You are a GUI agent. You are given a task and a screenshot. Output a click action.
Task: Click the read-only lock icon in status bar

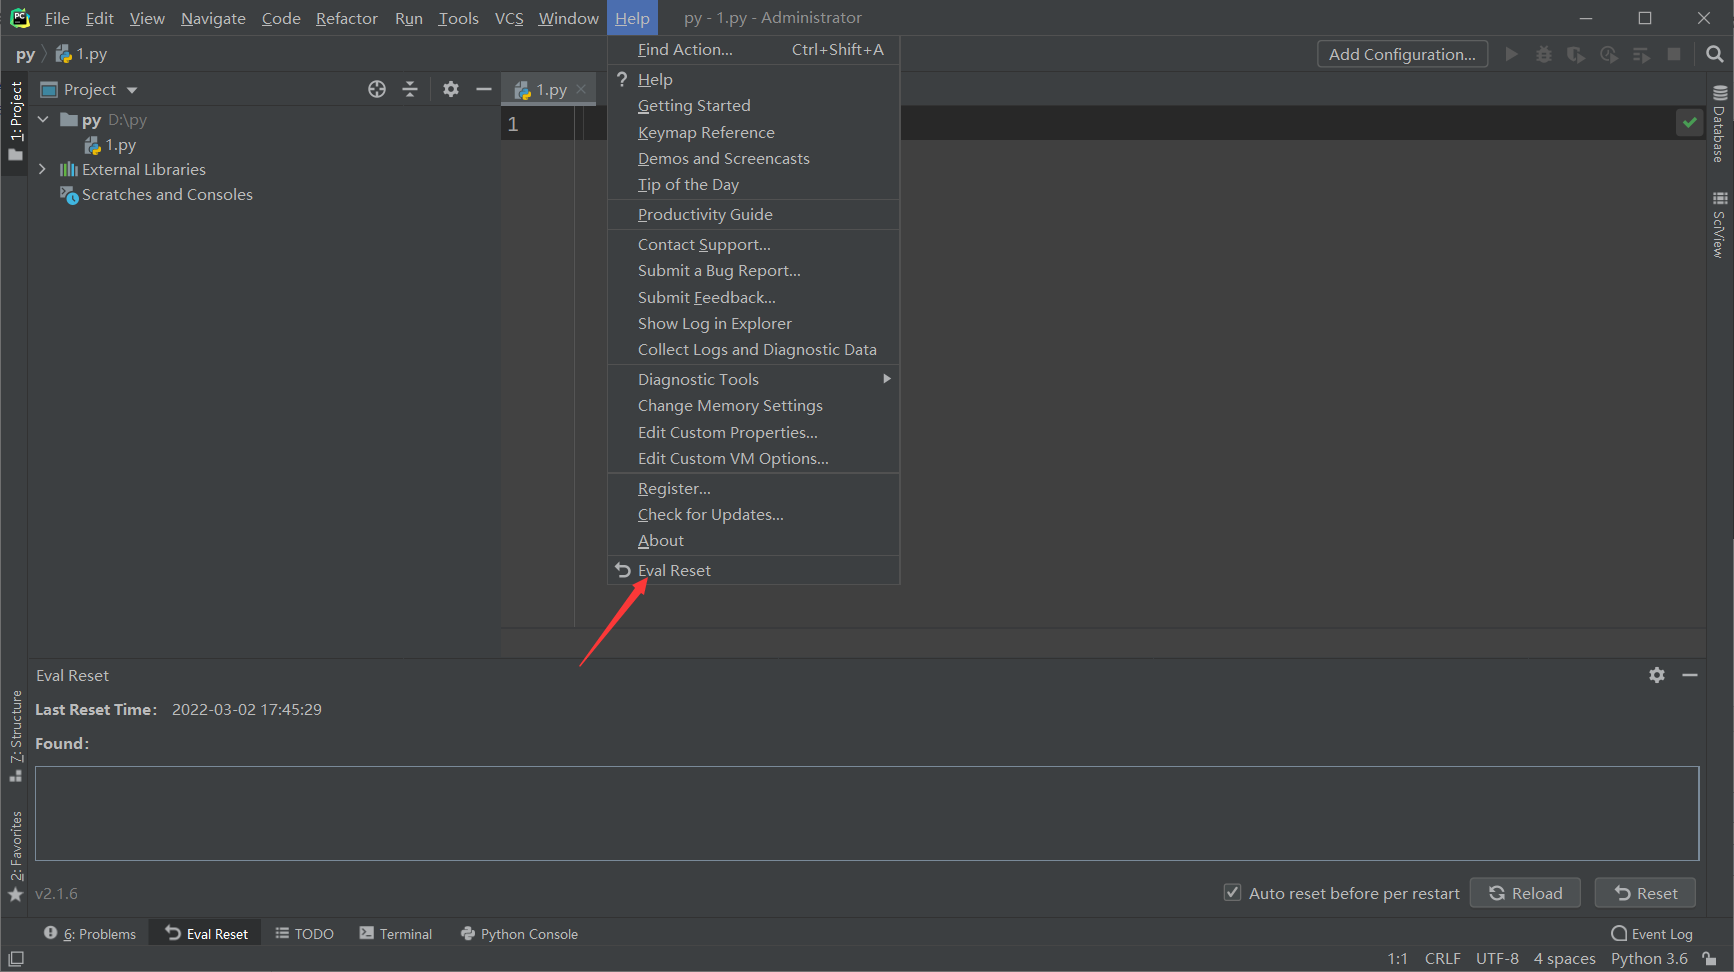1710,959
